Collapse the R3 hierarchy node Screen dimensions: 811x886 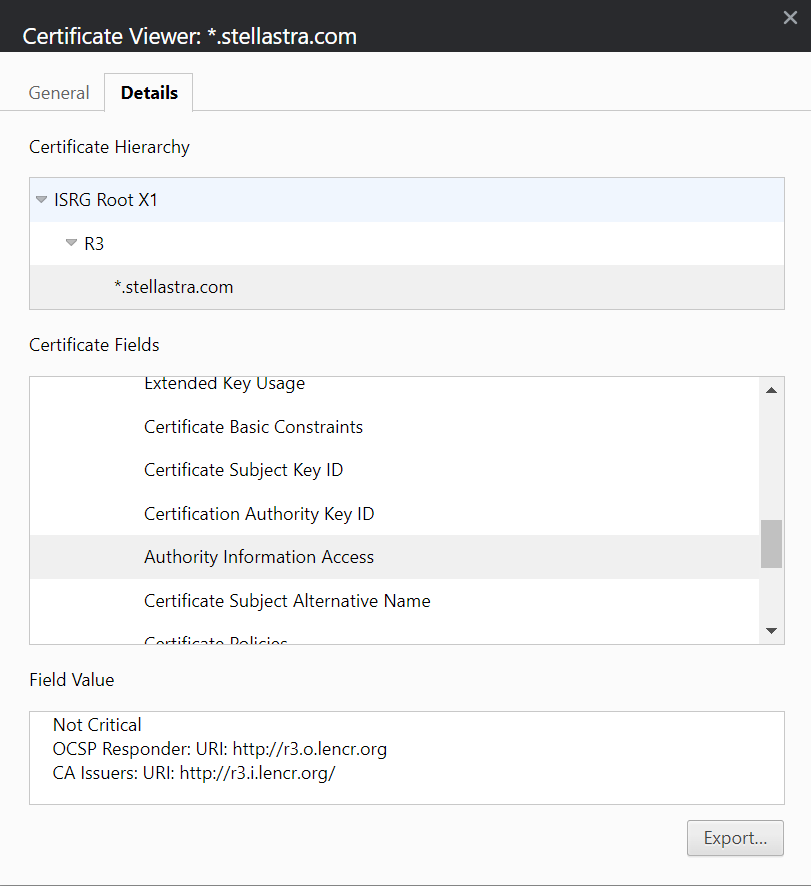coord(71,243)
